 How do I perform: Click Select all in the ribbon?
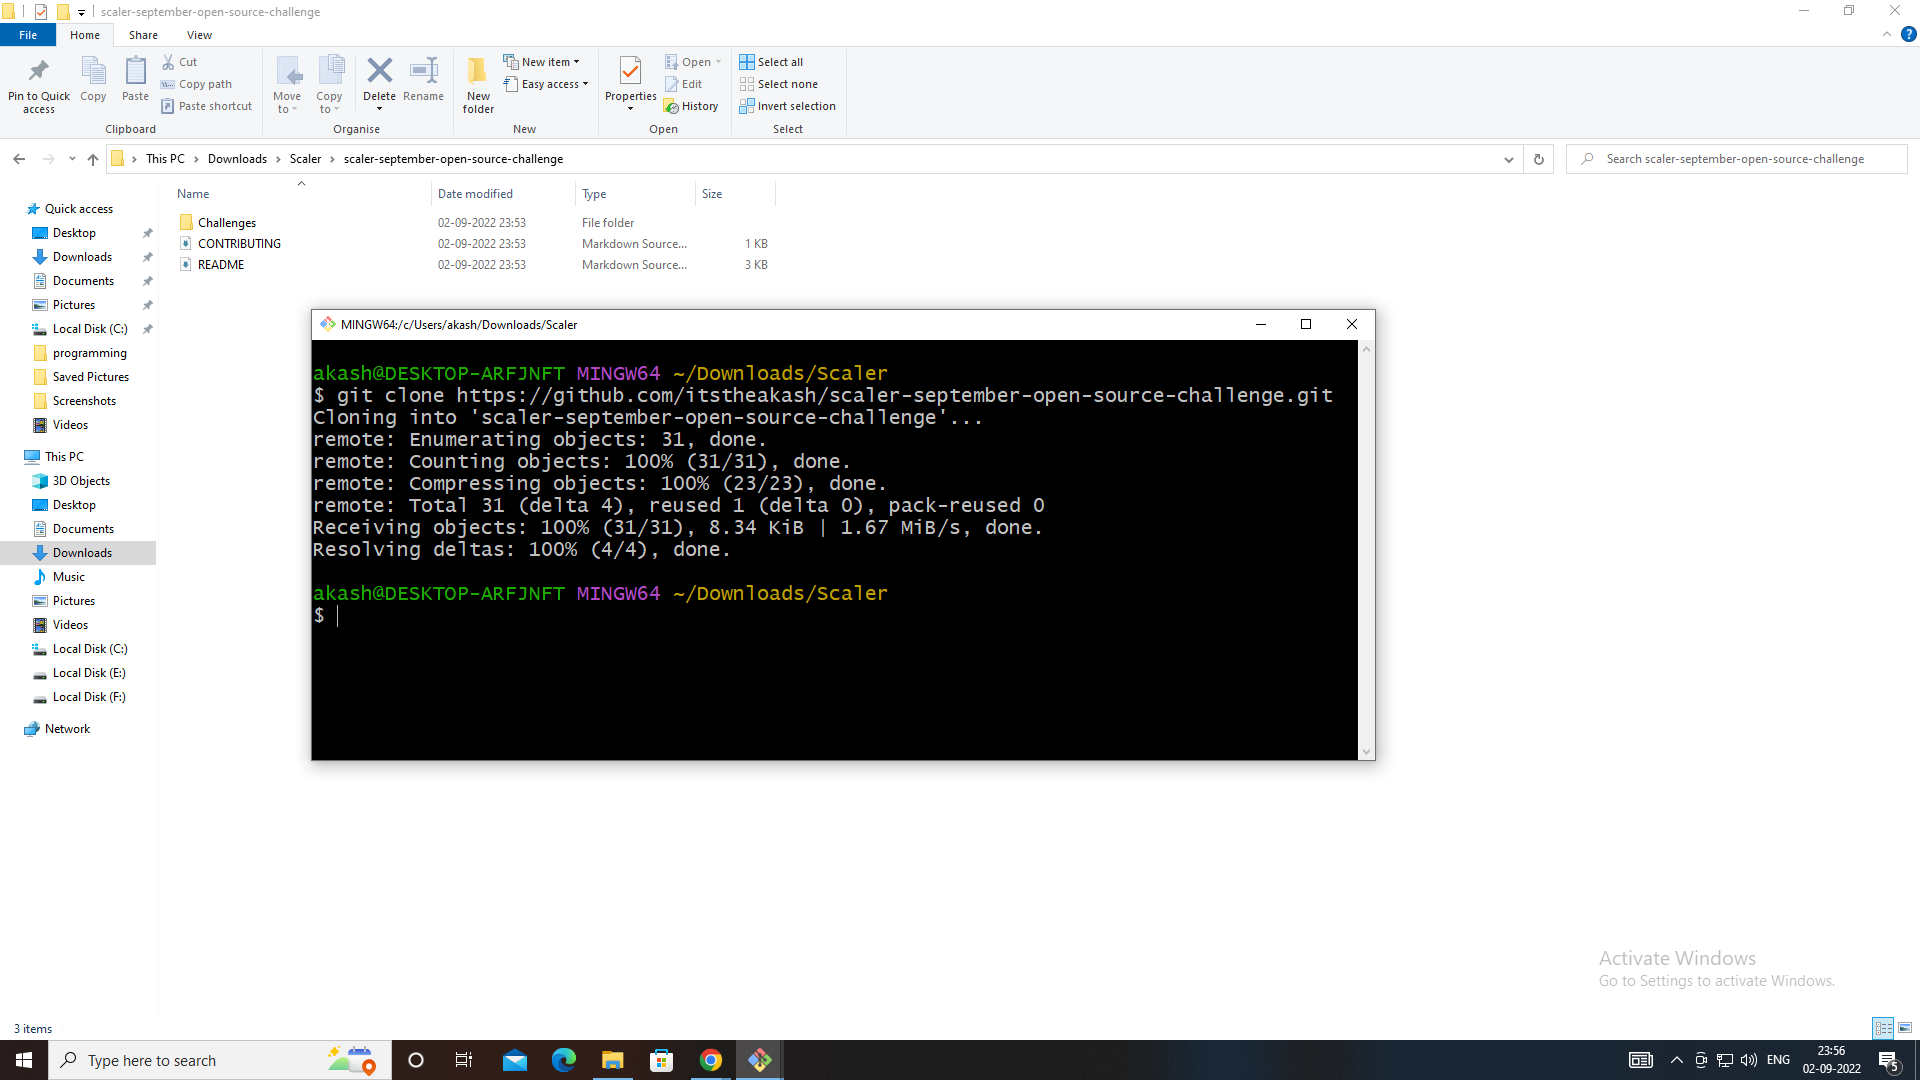[x=771, y=61]
